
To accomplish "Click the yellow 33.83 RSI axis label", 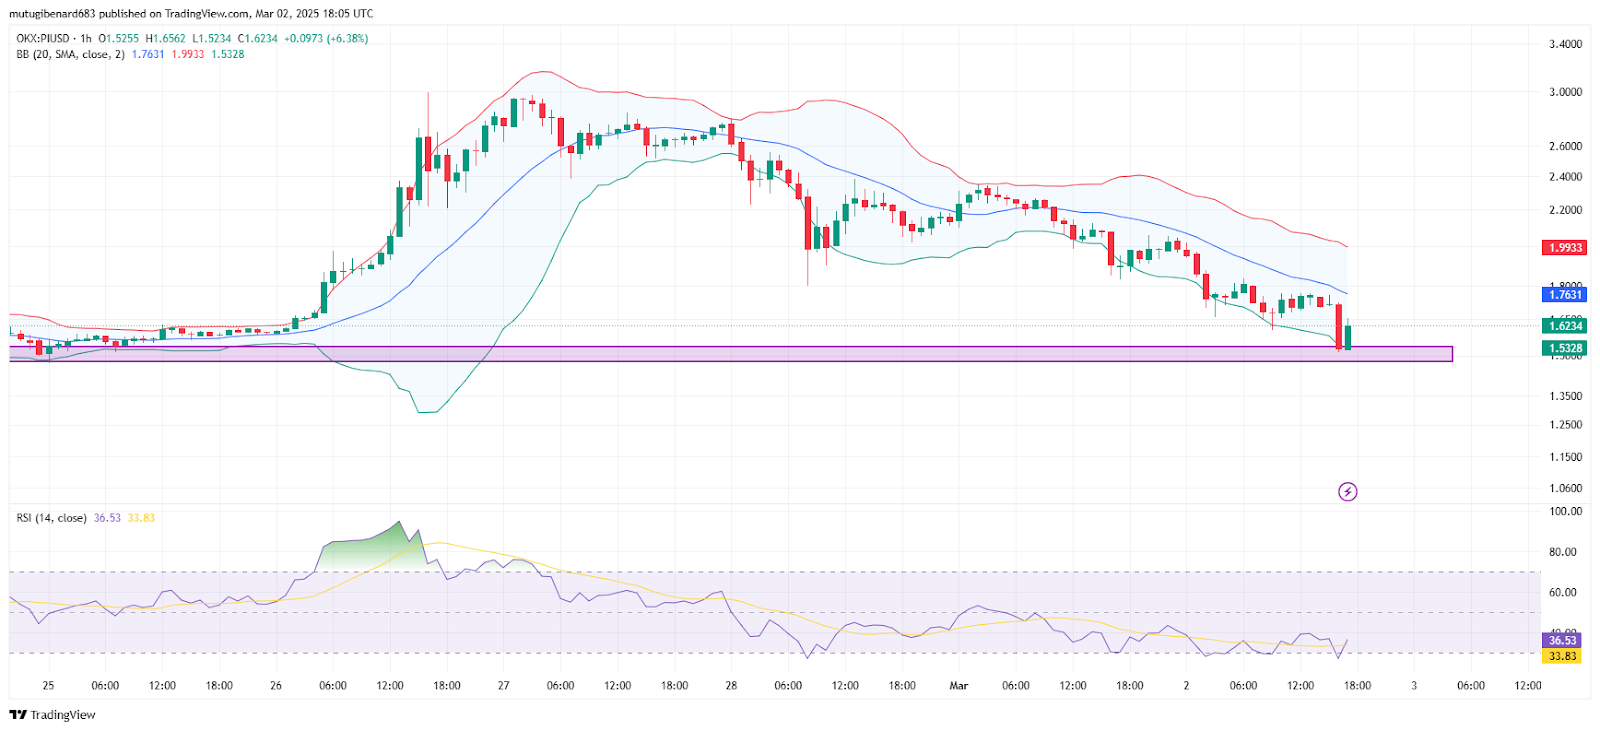I will [1562, 656].
